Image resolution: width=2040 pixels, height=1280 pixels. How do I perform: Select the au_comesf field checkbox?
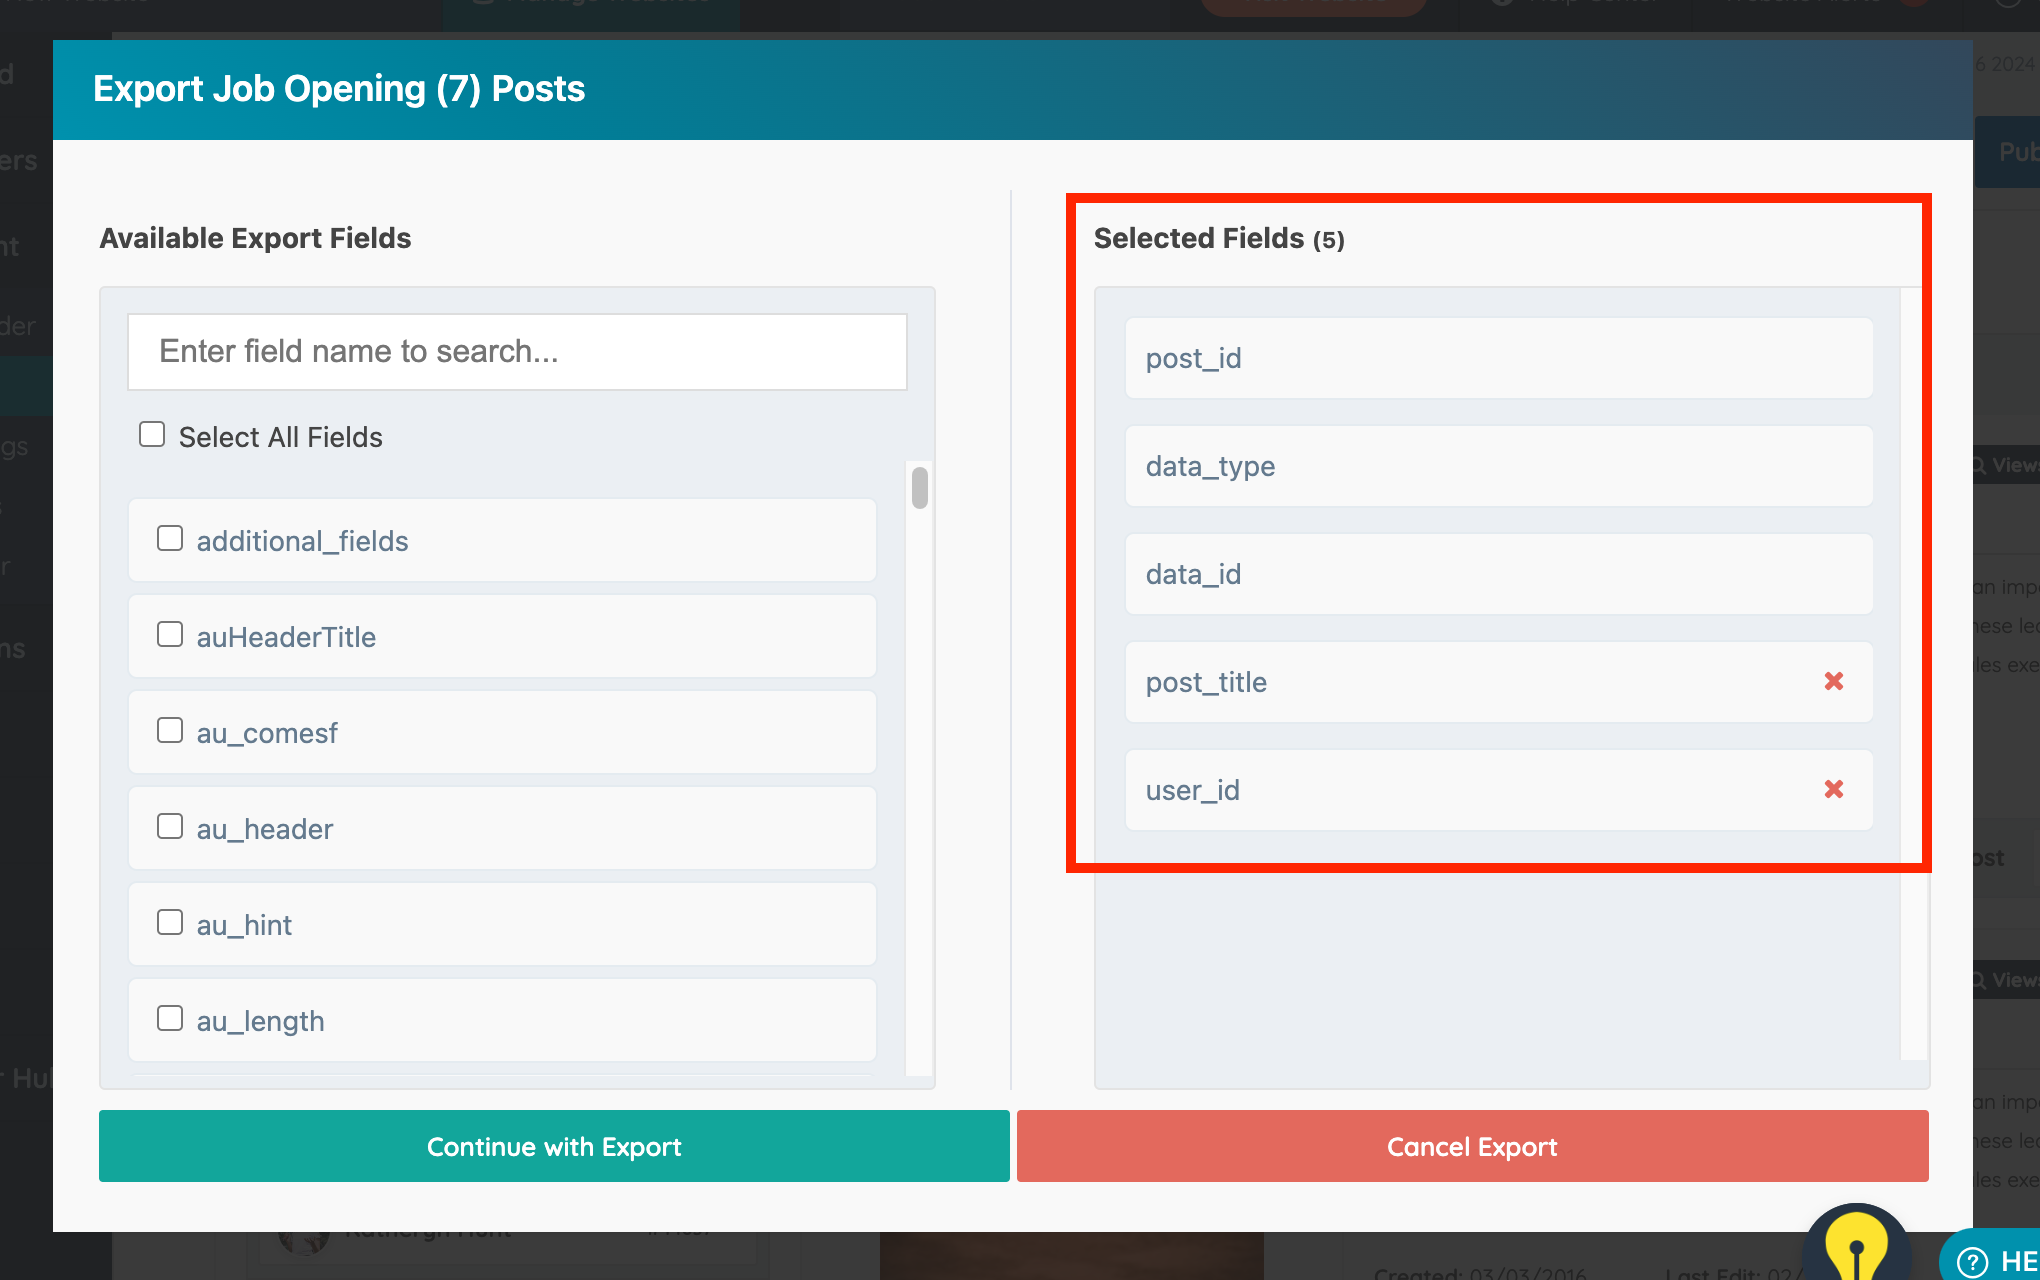tap(170, 731)
